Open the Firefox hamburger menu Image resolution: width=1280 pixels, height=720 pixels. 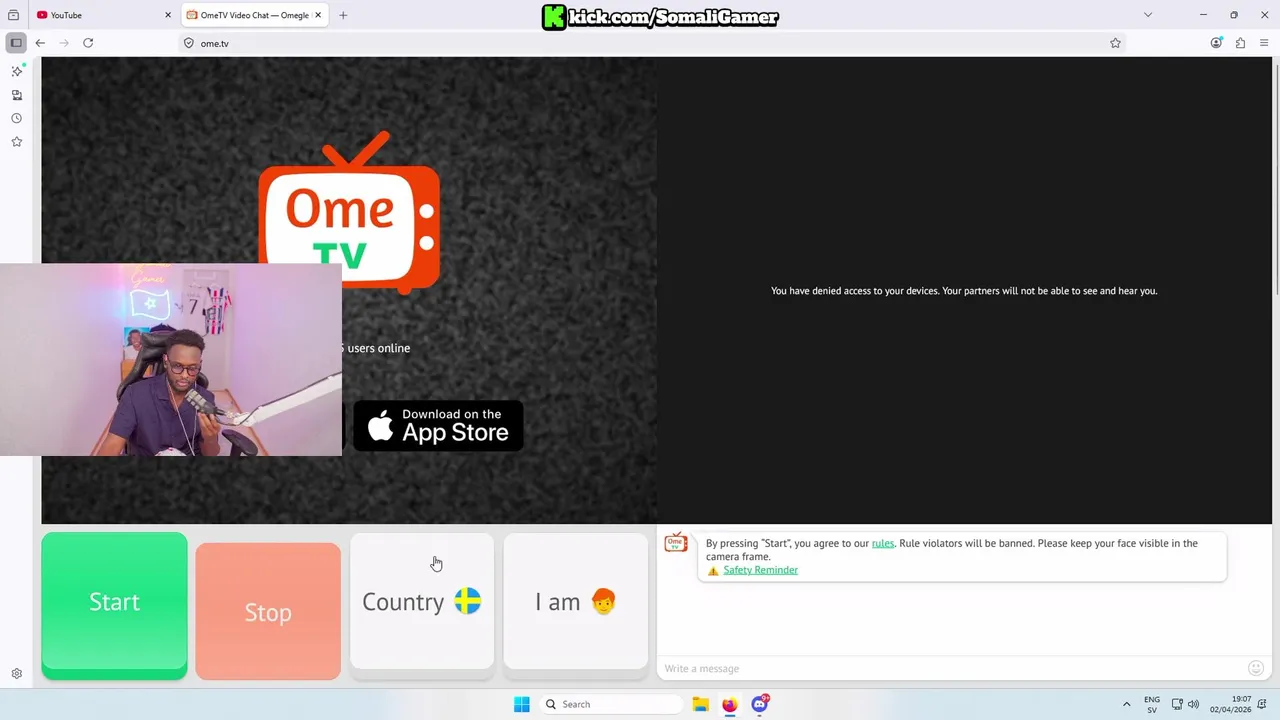tap(1264, 43)
